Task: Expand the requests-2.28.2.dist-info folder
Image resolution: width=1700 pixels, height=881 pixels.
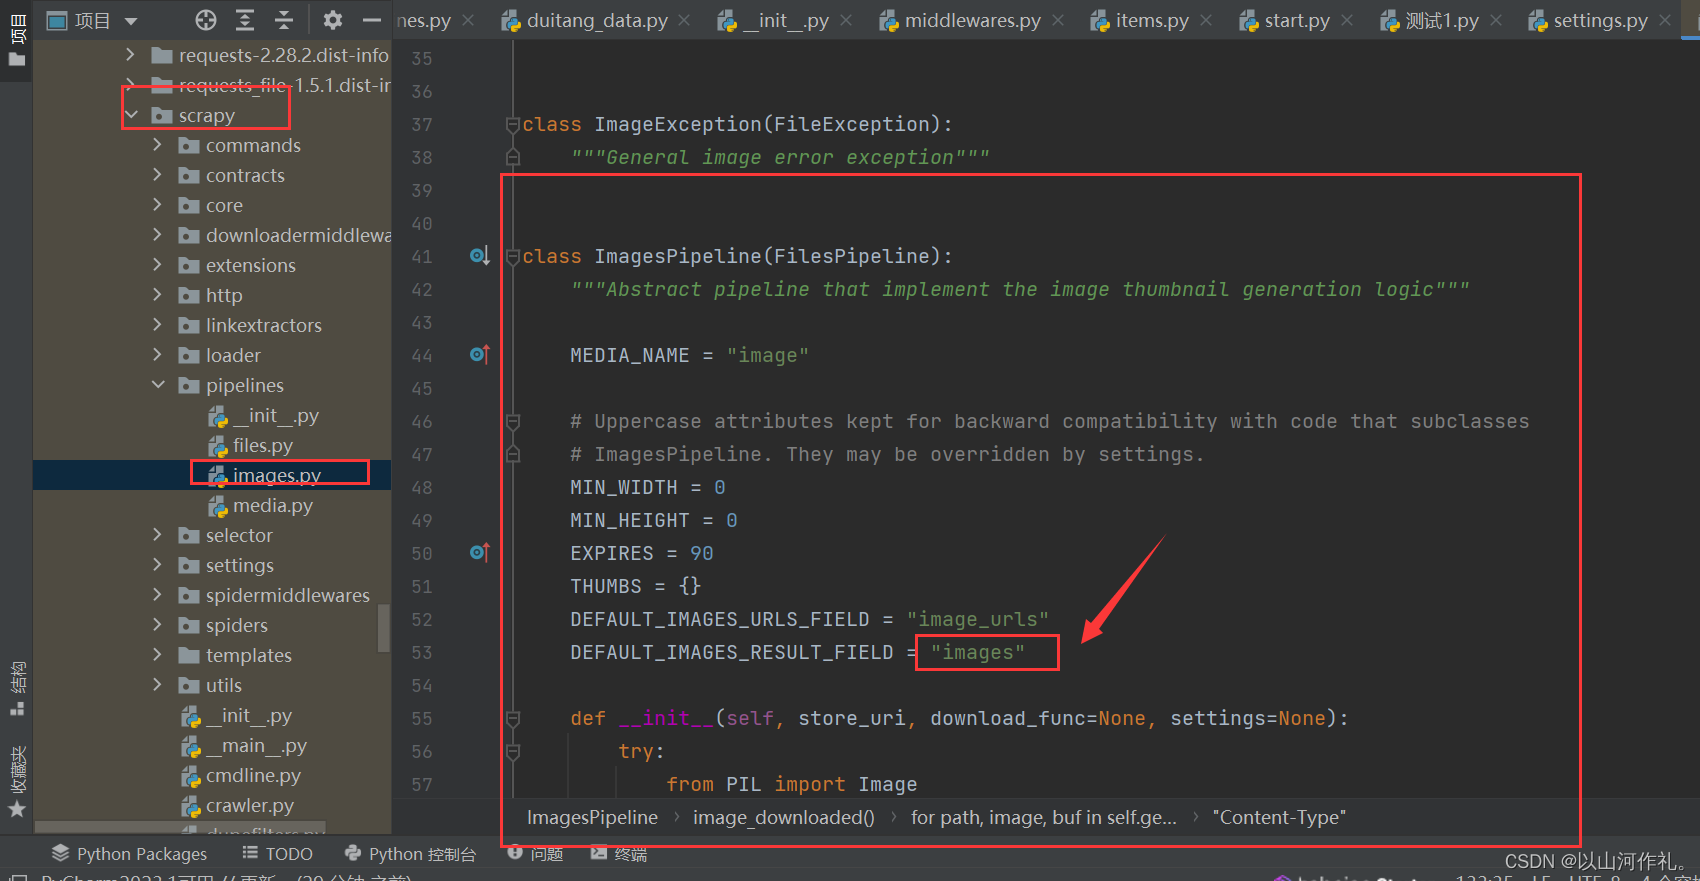Action: [x=130, y=55]
